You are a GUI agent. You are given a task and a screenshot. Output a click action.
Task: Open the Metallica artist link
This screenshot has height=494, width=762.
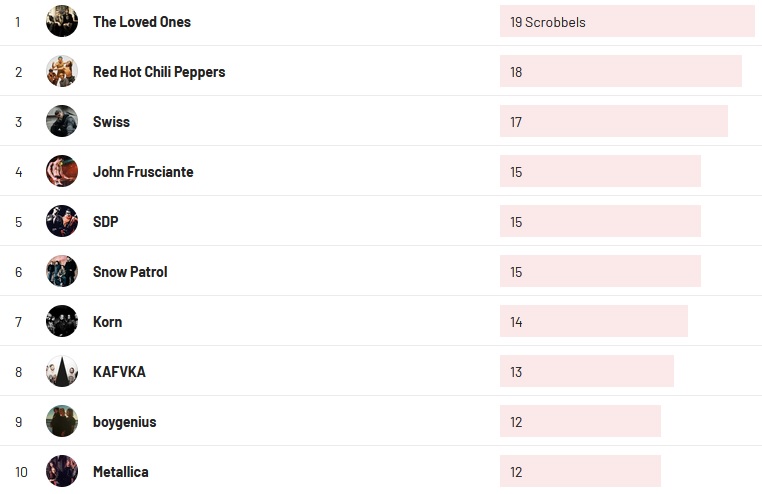121,472
